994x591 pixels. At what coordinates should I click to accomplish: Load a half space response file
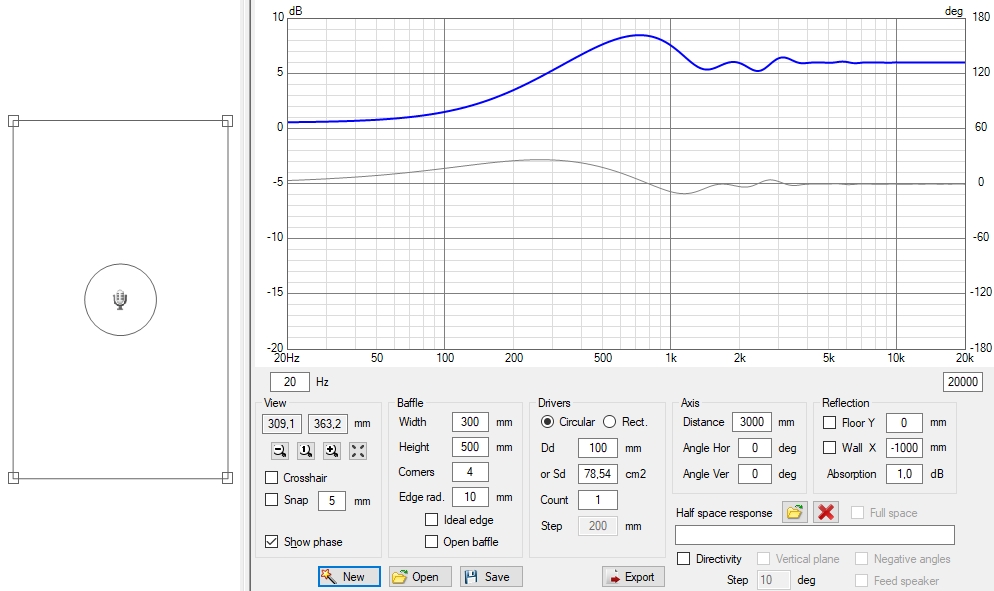(794, 512)
